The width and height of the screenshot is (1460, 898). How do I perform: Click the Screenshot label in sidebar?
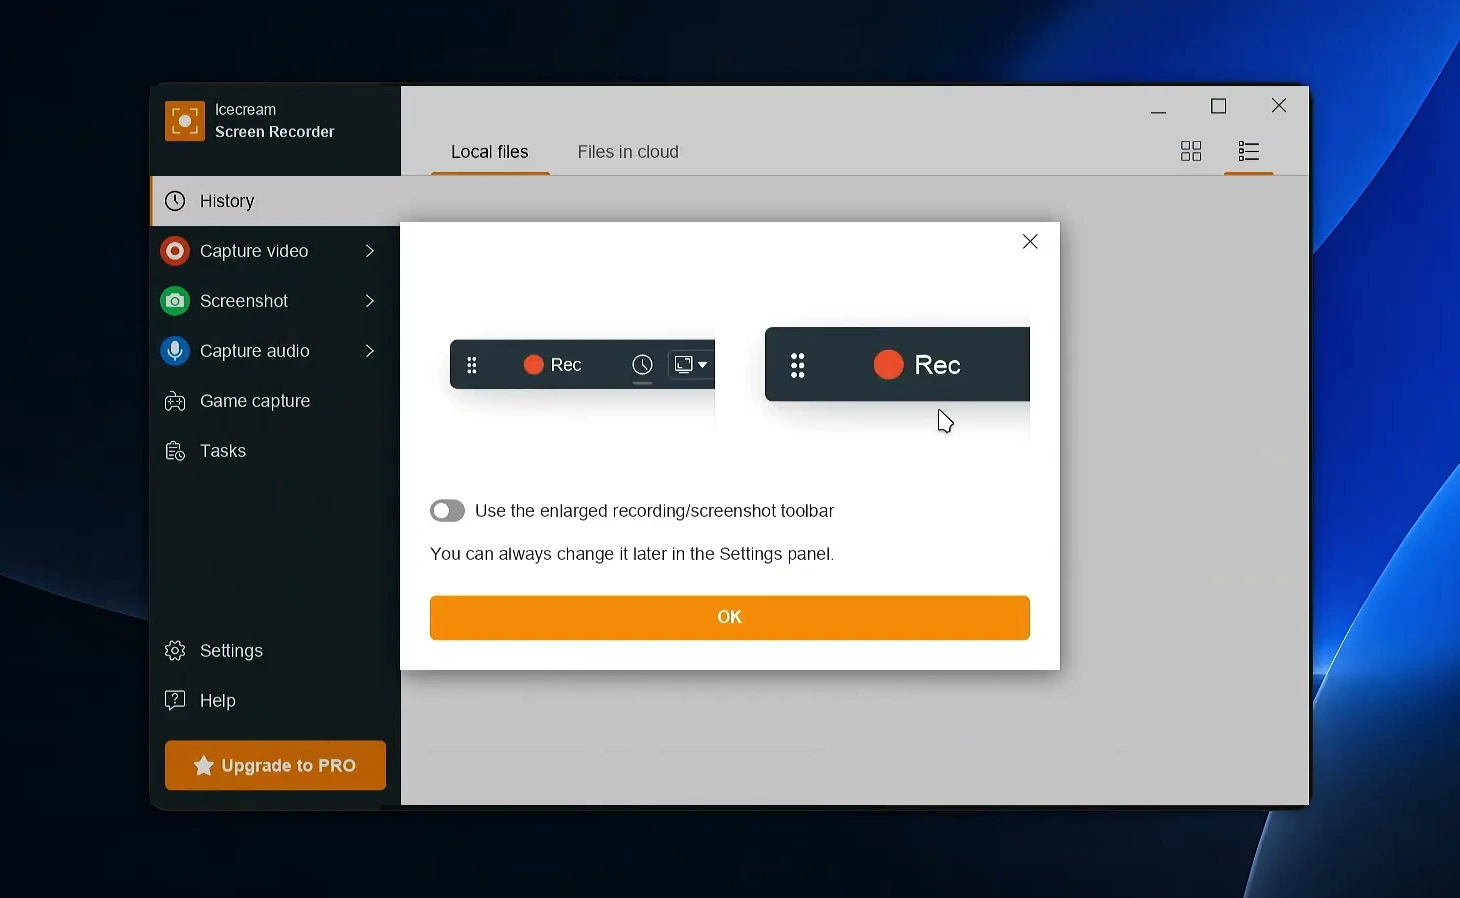[x=244, y=301]
